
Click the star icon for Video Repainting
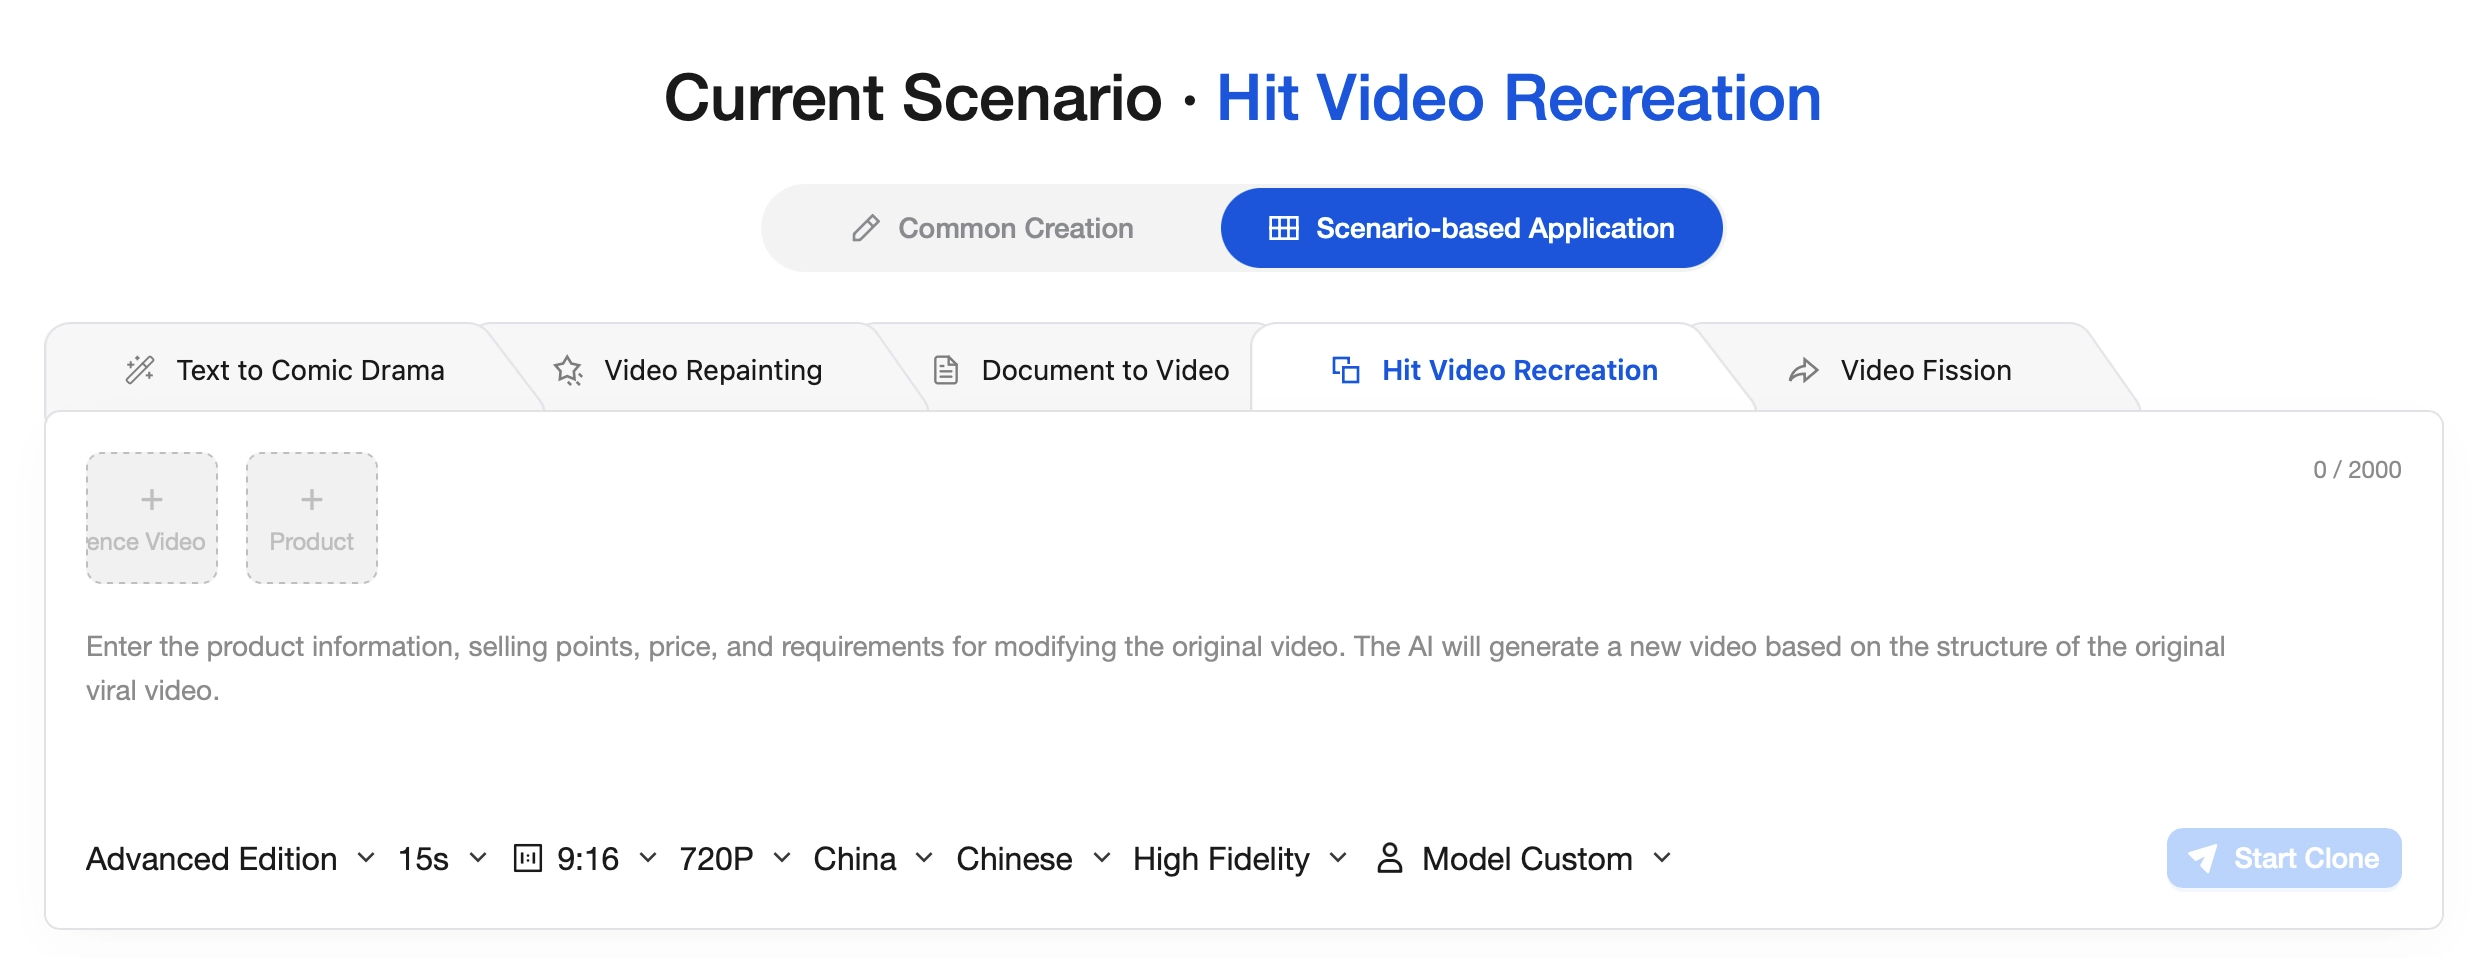coord(568,370)
